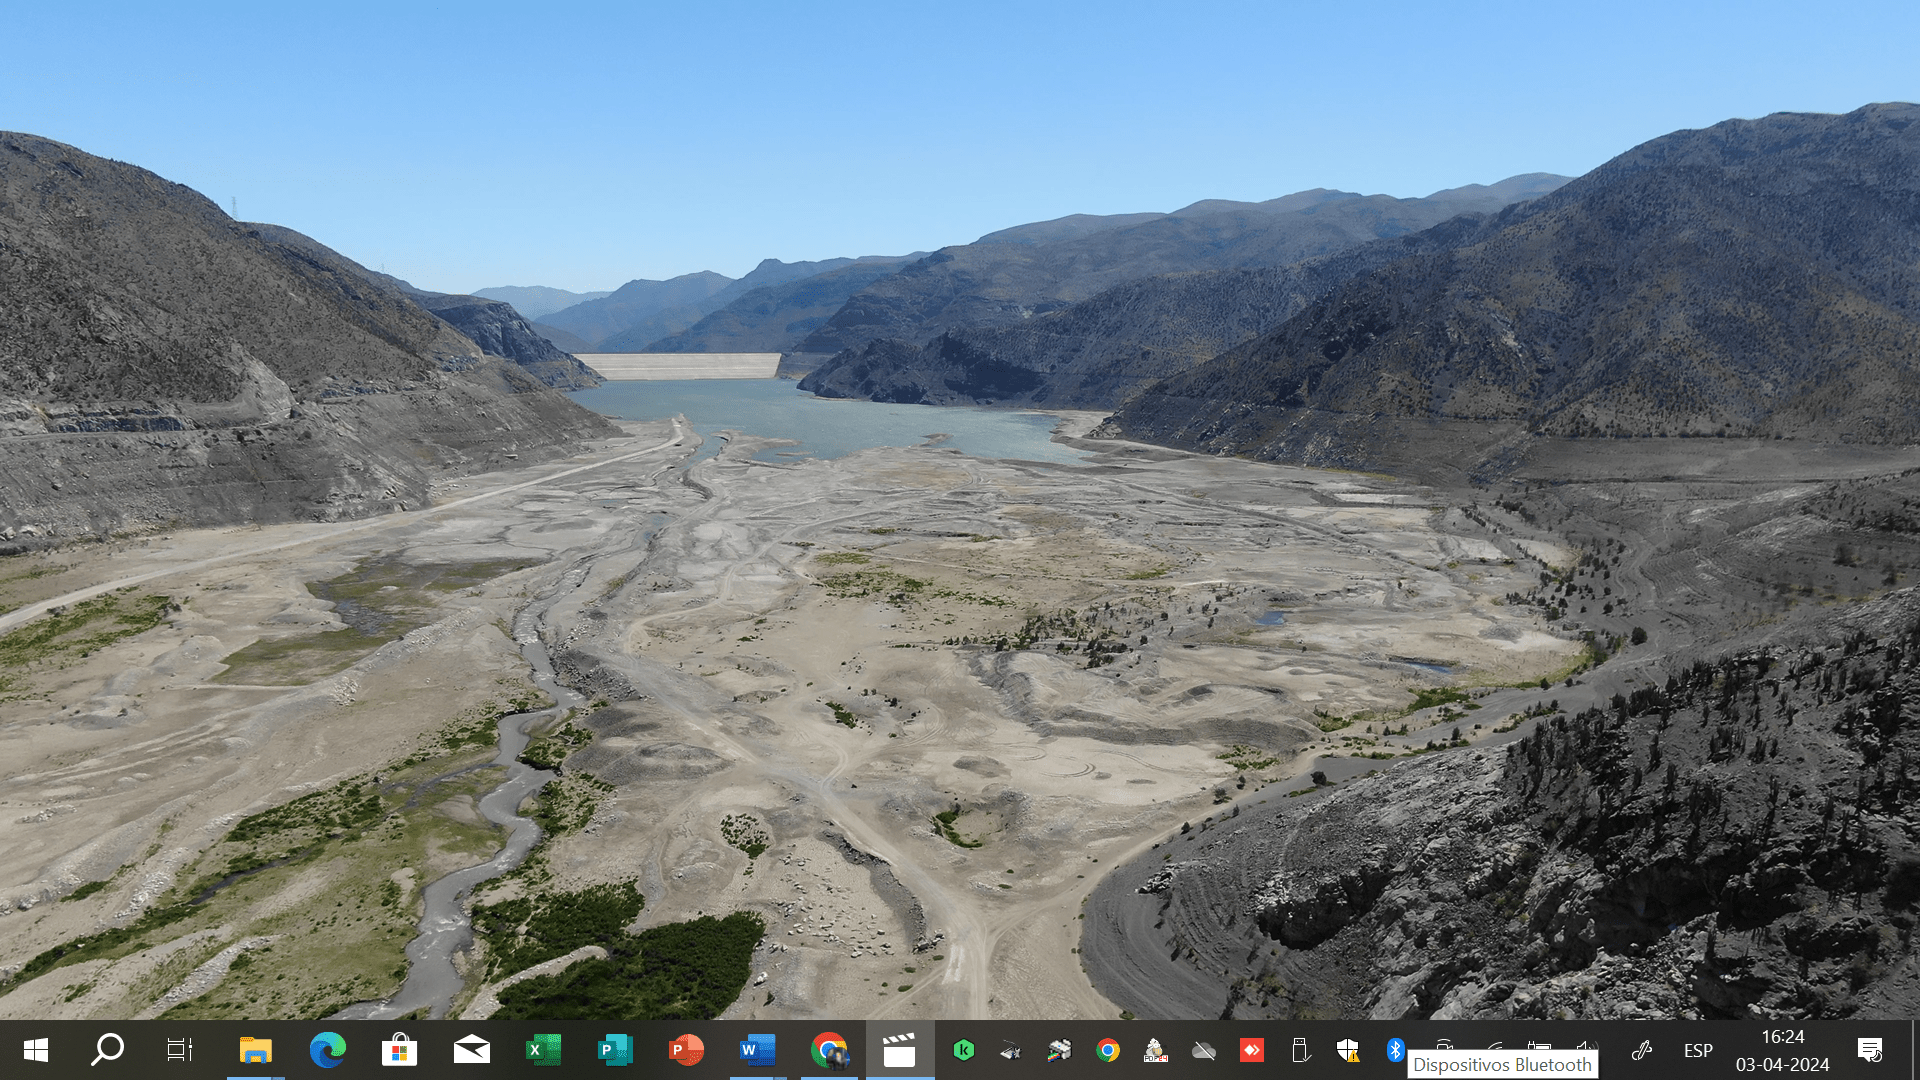Screen dimensions: 1920x1080
Task: Click the Show desktop strip at taskbar edge
Action: (1915, 1050)
